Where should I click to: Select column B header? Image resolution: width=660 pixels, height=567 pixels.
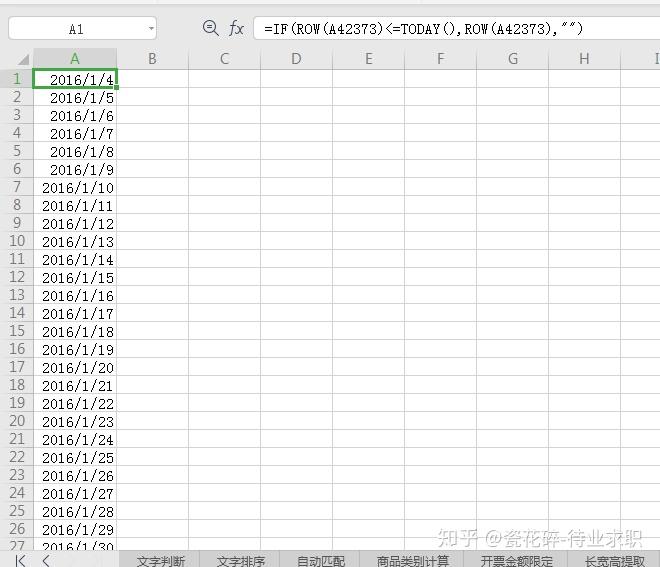pos(152,59)
